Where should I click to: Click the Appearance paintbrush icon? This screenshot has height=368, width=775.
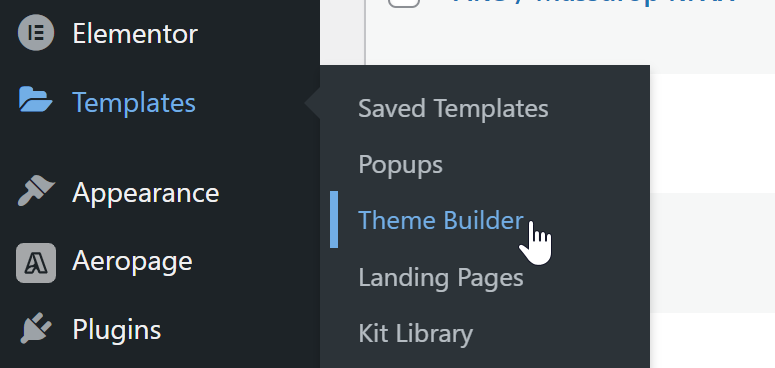[x=36, y=191]
